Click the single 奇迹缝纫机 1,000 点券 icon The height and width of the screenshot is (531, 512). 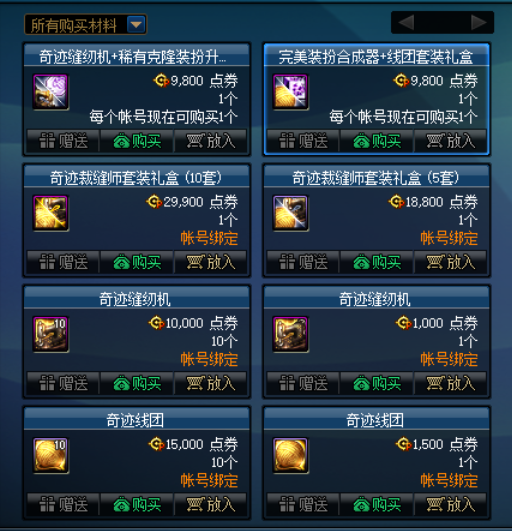click(x=291, y=334)
